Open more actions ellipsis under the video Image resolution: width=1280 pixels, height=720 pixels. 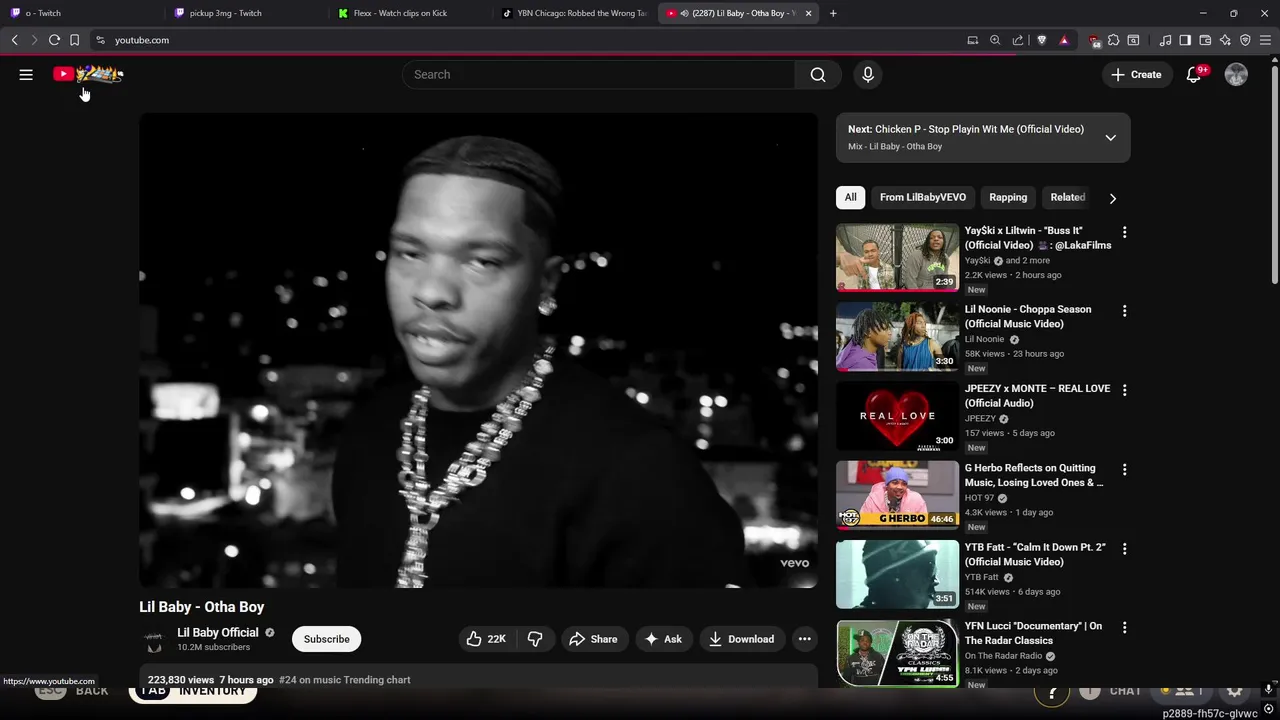pyautogui.click(x=804, y=639)
